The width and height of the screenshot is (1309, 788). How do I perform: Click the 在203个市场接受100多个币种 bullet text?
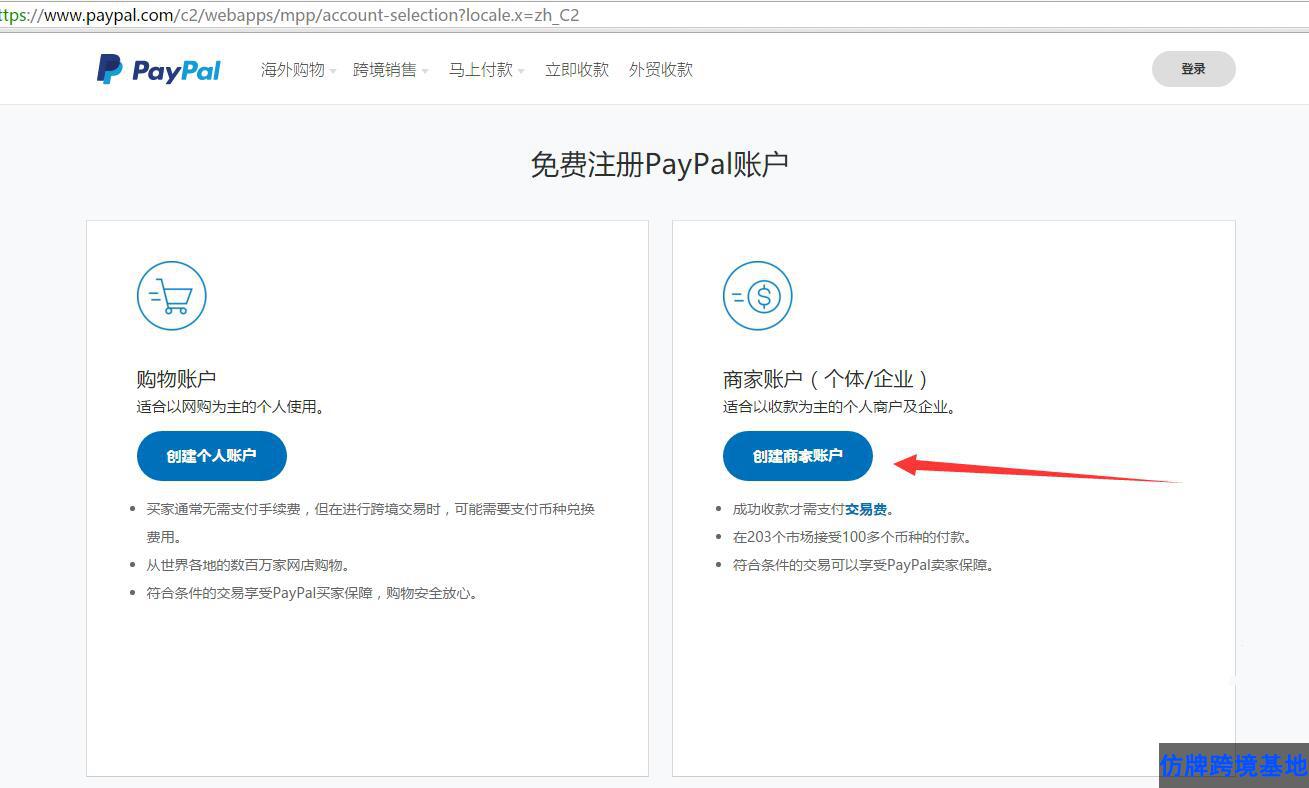pos(852,537)
